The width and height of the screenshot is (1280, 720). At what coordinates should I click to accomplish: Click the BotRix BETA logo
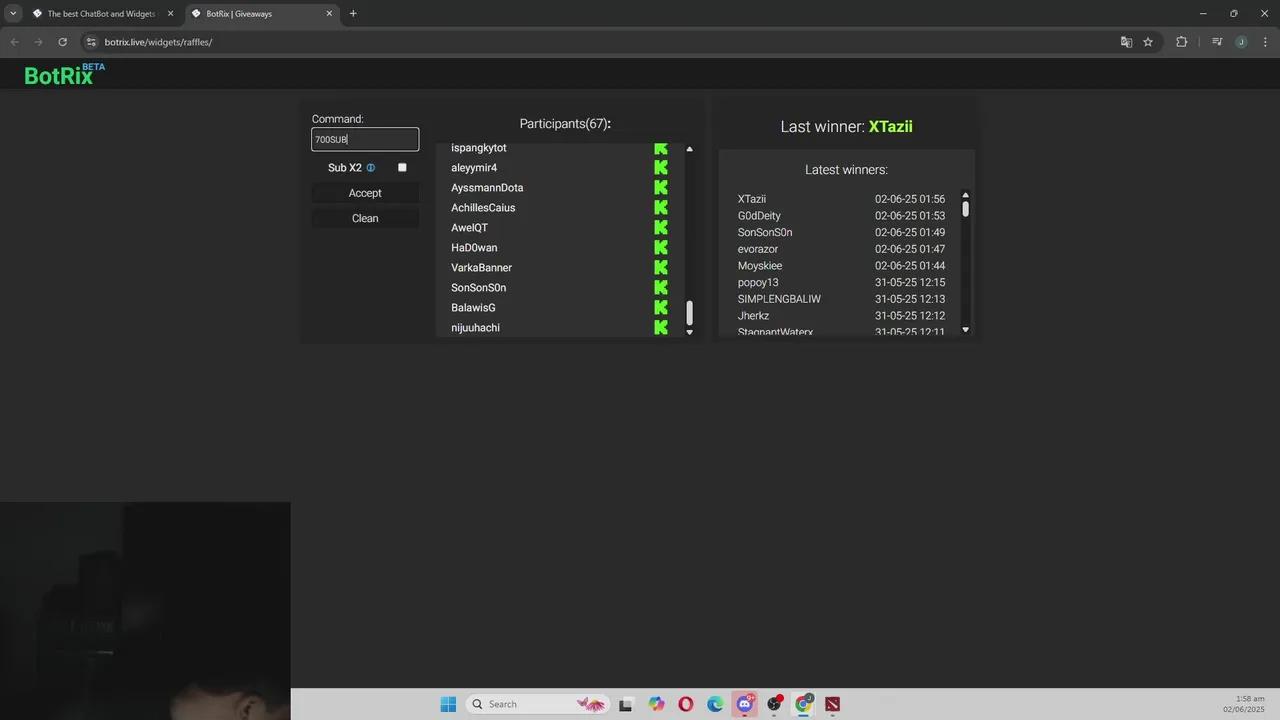[64, 75]
